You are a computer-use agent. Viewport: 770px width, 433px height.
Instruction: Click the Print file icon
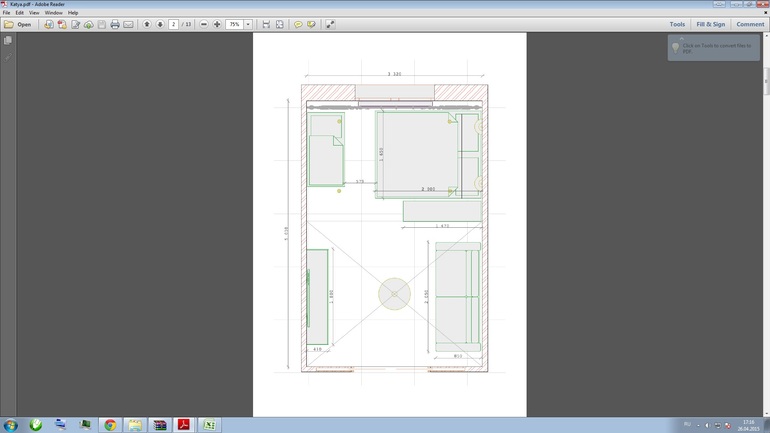click(x=114, y=24)
